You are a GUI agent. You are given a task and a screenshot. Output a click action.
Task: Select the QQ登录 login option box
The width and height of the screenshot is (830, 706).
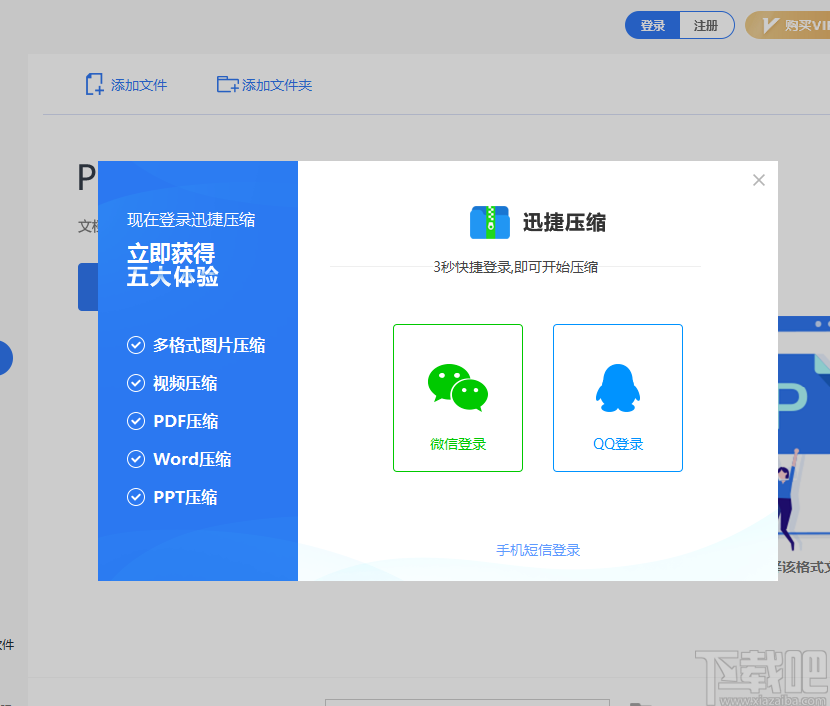[x=617, y=397]
